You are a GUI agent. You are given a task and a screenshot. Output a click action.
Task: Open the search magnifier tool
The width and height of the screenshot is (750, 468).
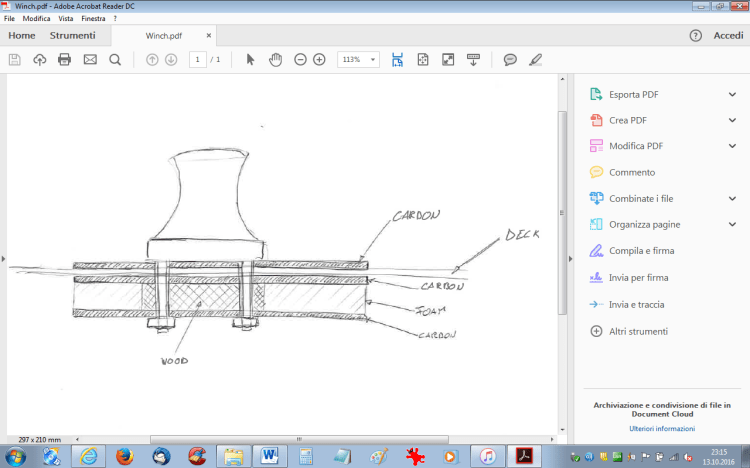click(x=115, y=60)
